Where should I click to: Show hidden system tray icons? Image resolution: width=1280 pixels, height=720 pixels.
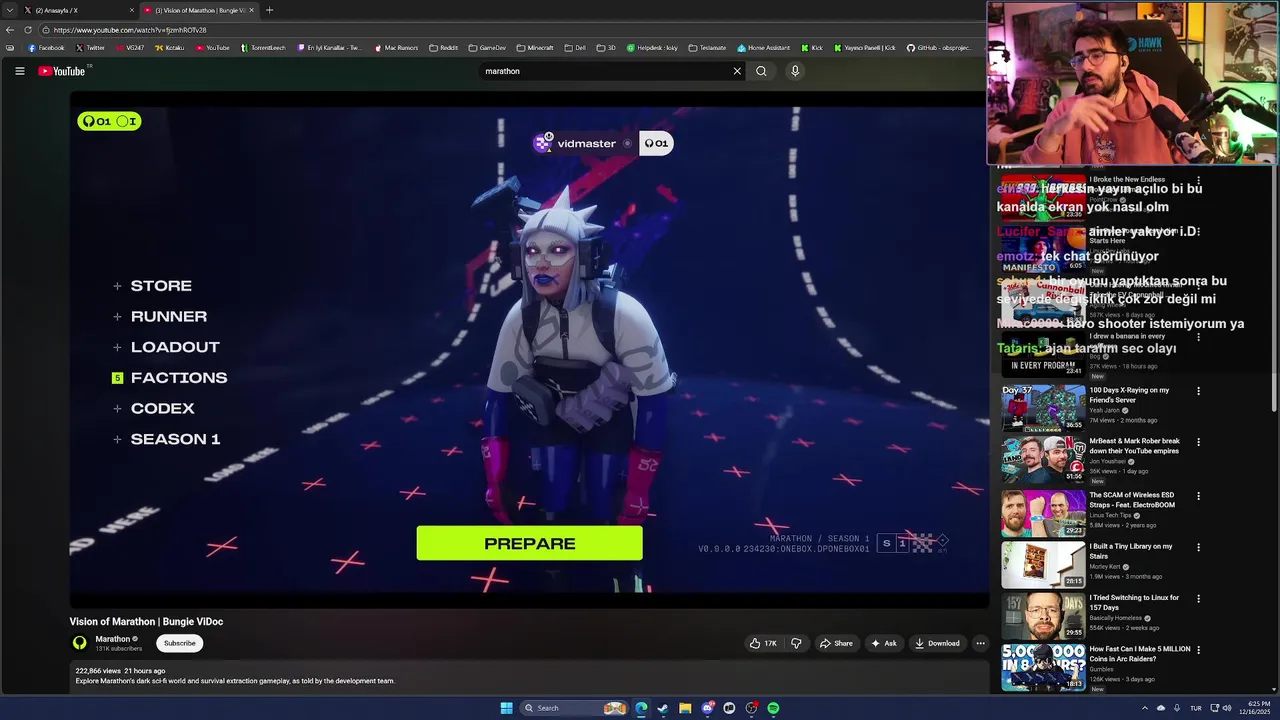(1145, 708)
